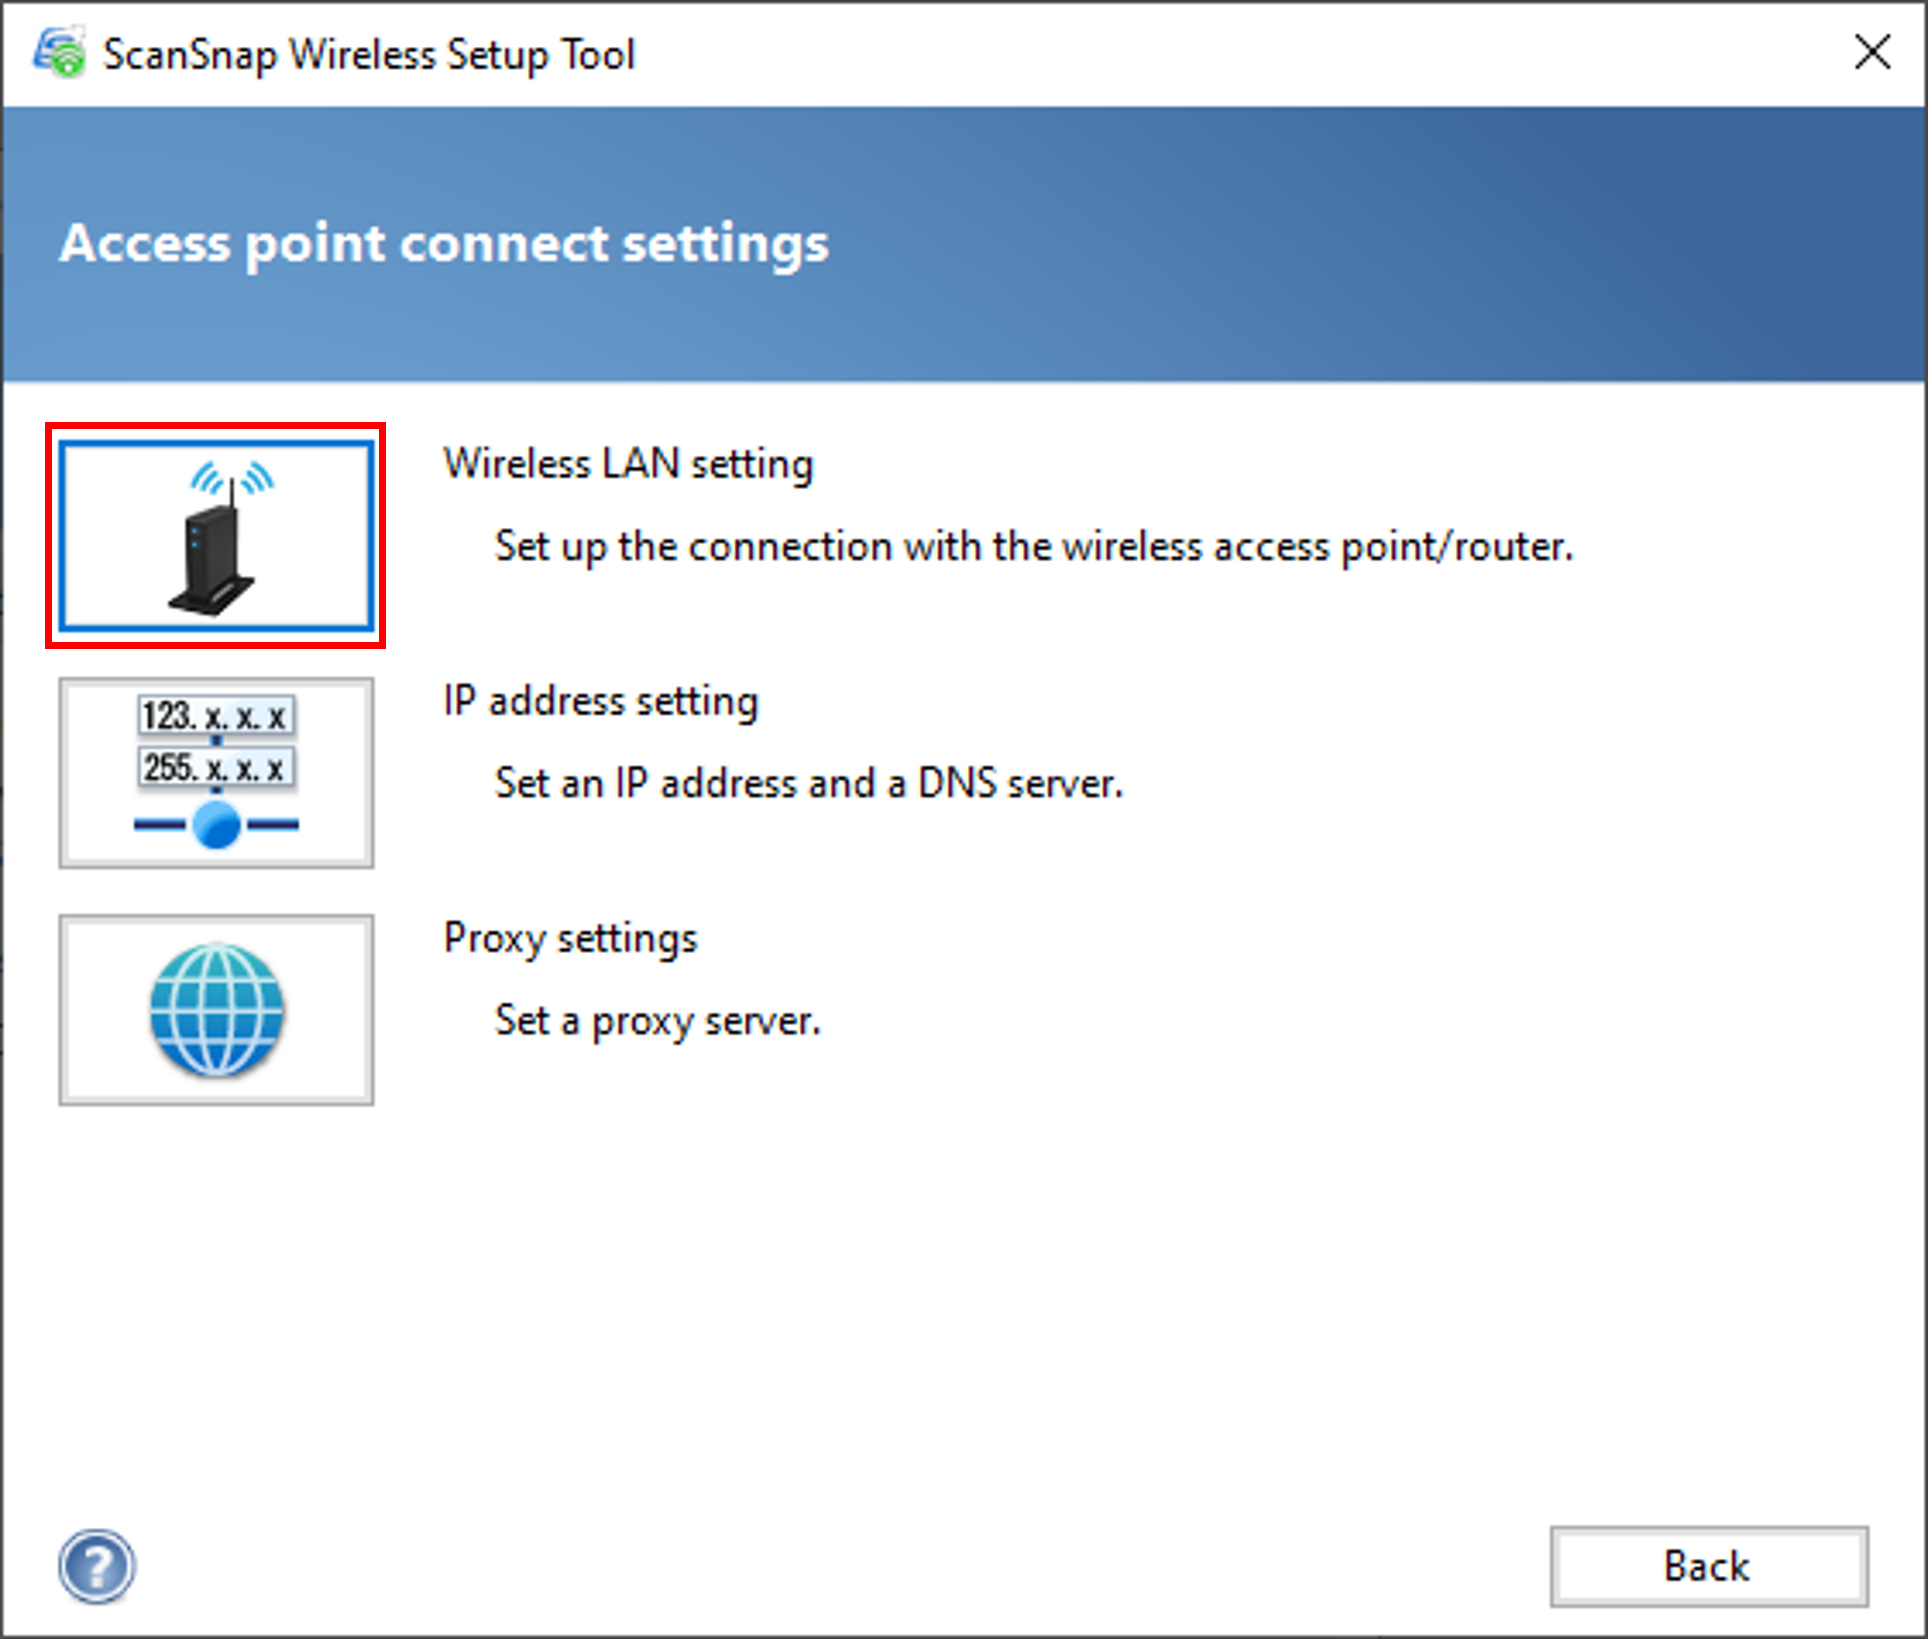This screenshot has height=1639, width=1928.
Task: Click 'Set a proxy server.' description
Action: tap(658, 1021)
